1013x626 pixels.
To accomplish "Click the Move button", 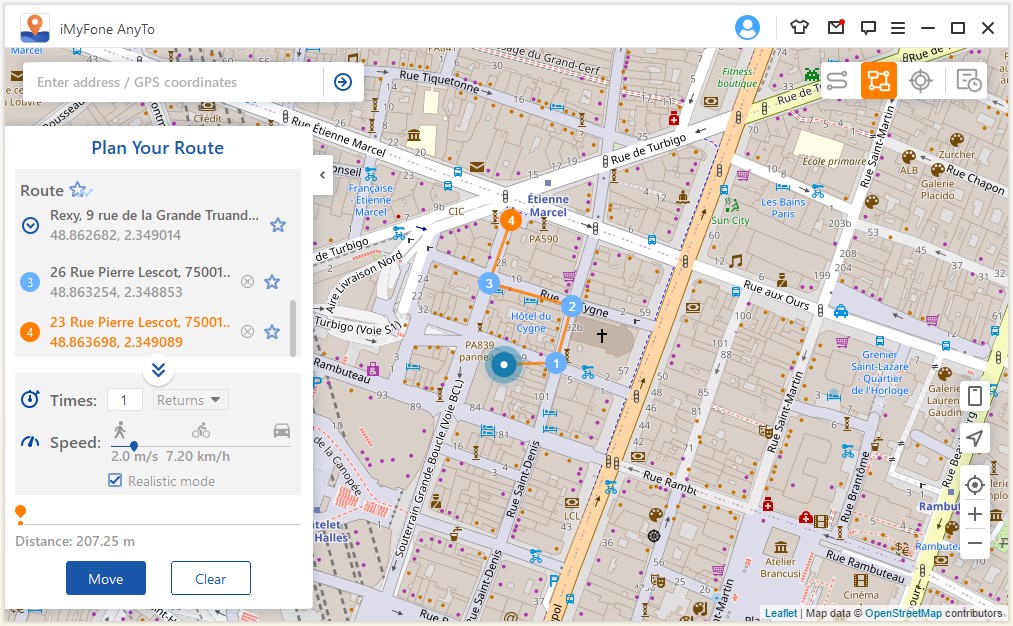I will [106, 578].
